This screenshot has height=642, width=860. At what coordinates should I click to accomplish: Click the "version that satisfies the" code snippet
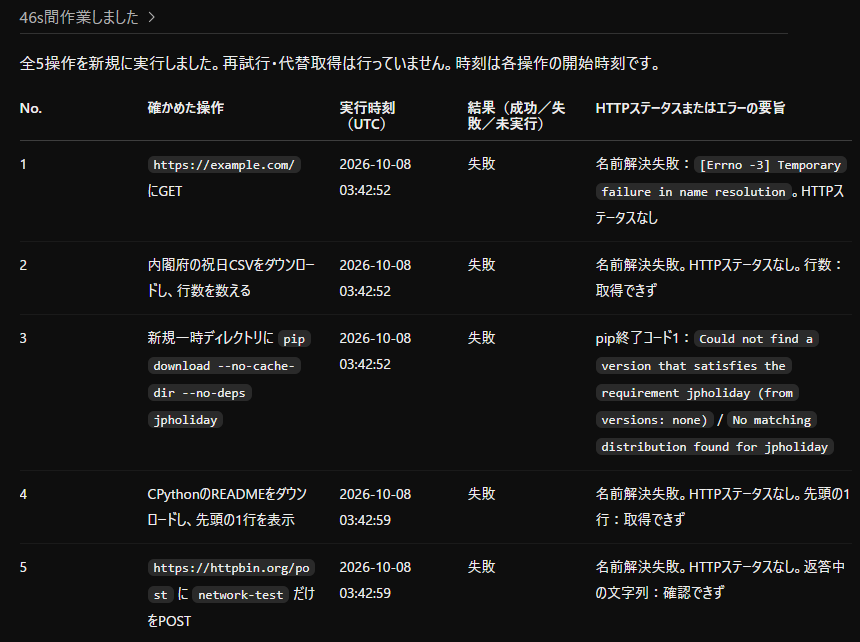click(x=693, y=366)
